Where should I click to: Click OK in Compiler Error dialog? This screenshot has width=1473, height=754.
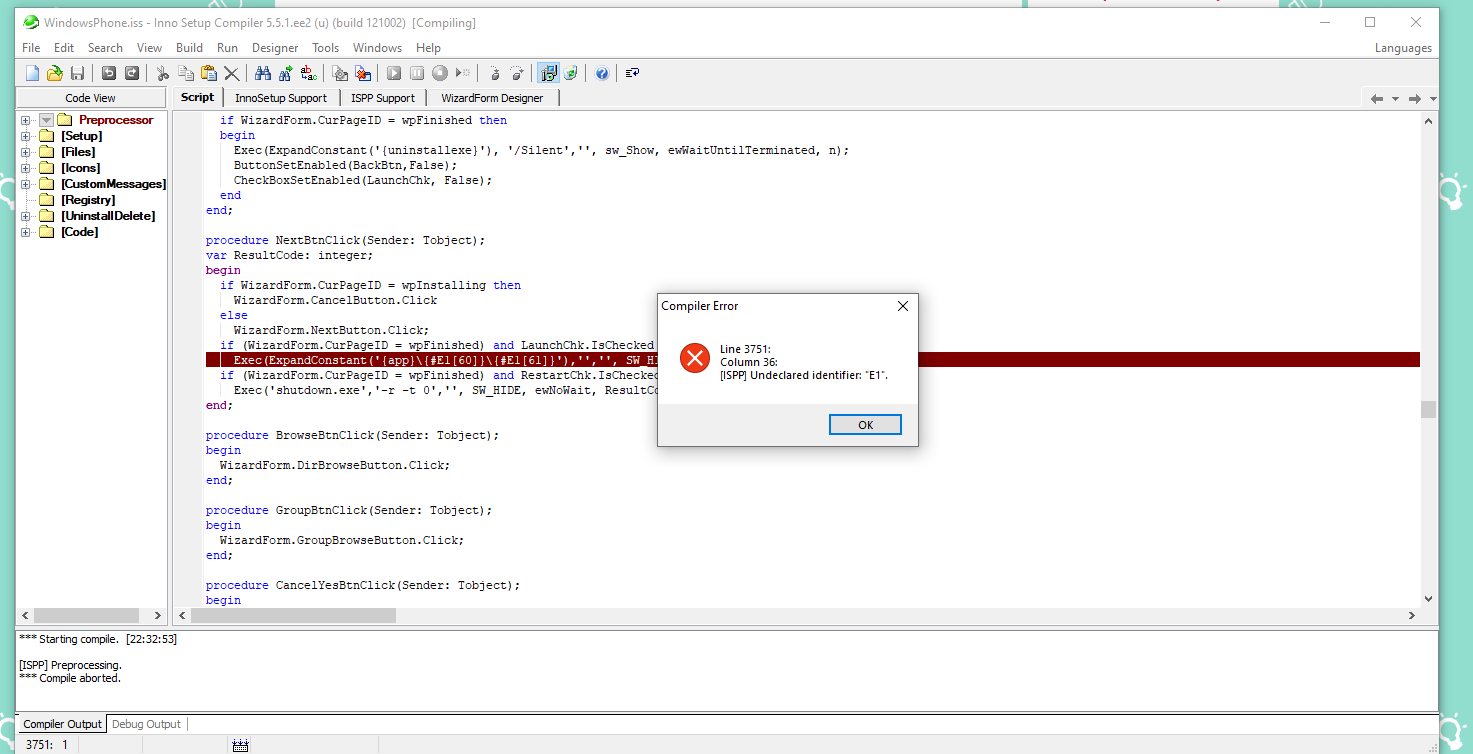click(x=865, y=425)
